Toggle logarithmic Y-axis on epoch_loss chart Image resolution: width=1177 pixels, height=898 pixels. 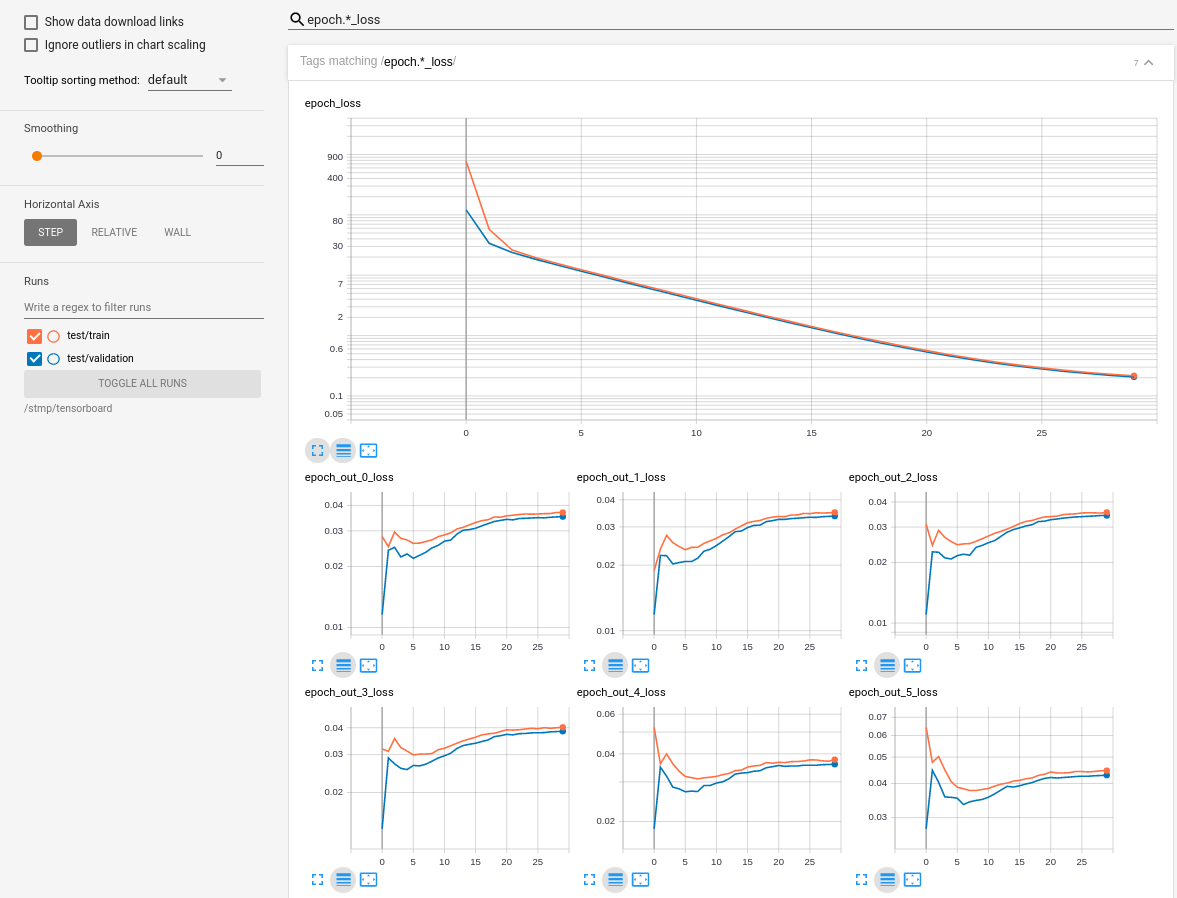click(343, 450)
